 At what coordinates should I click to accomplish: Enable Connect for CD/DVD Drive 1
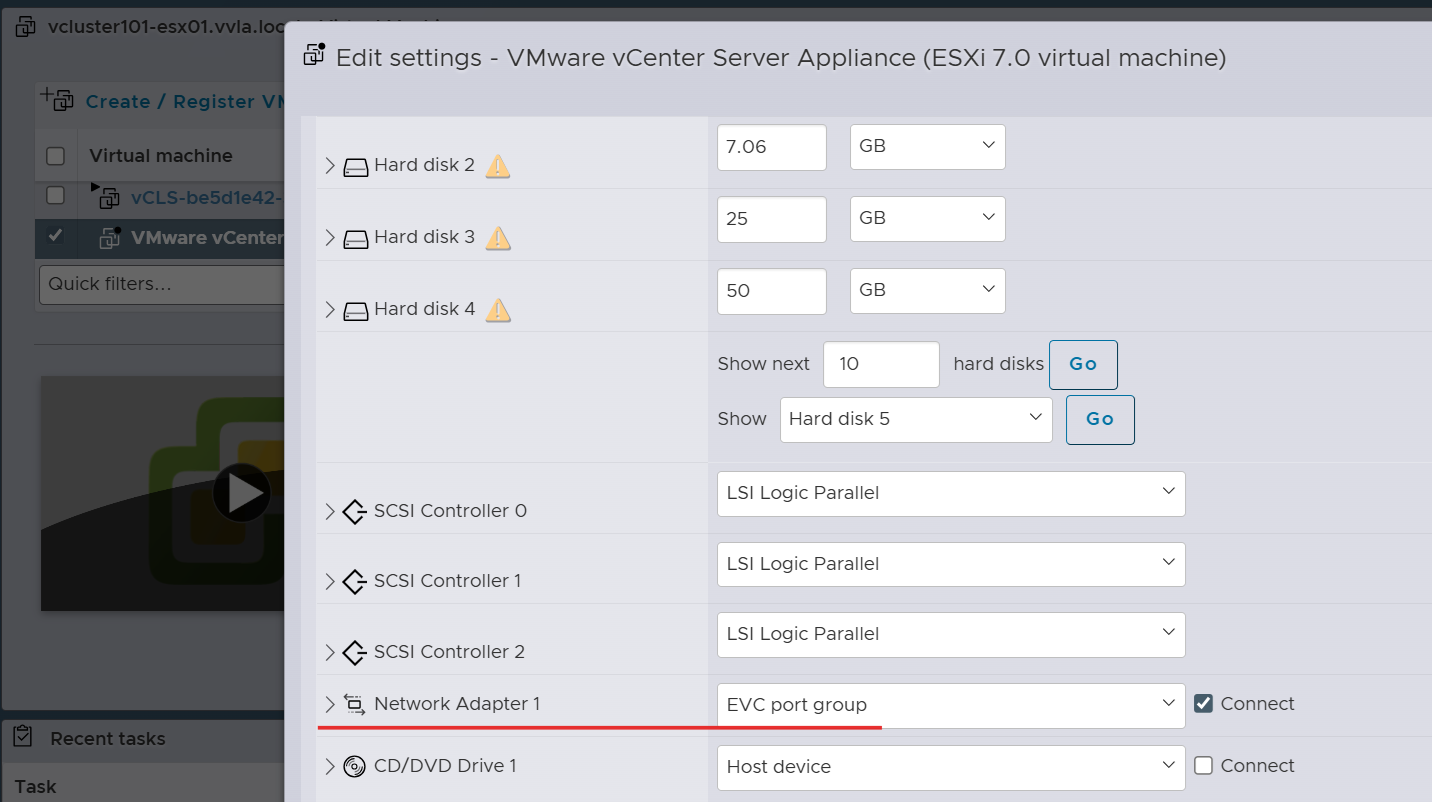tap(1204, 766)
